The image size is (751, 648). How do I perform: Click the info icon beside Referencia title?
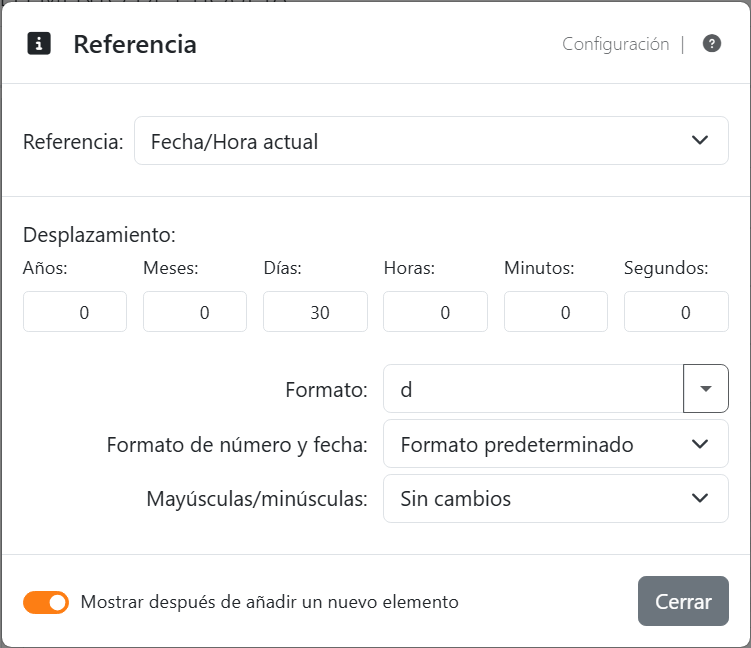tap(39, 44)
